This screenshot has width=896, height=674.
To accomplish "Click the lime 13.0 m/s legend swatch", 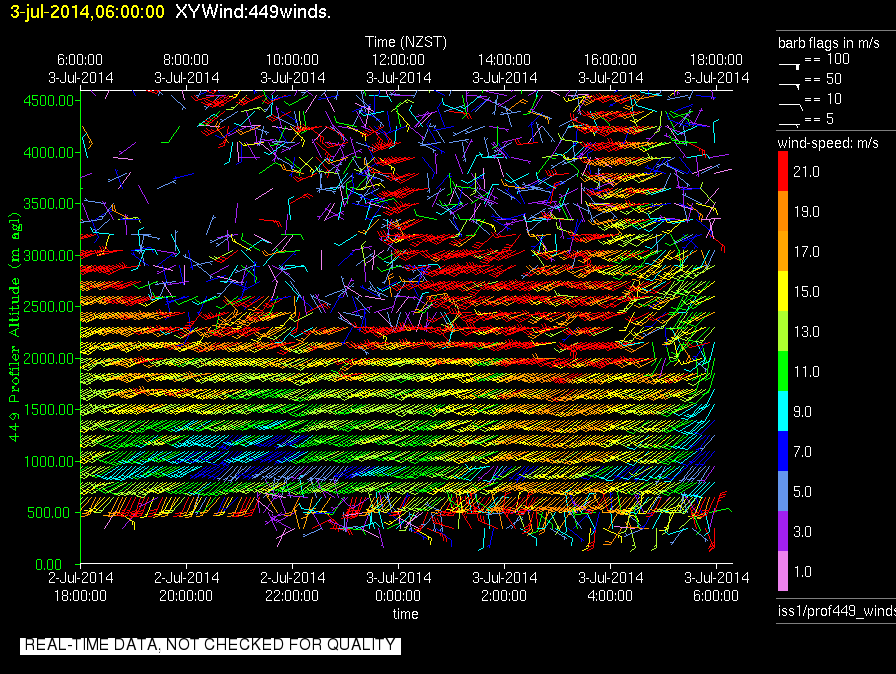I will 783,331.
